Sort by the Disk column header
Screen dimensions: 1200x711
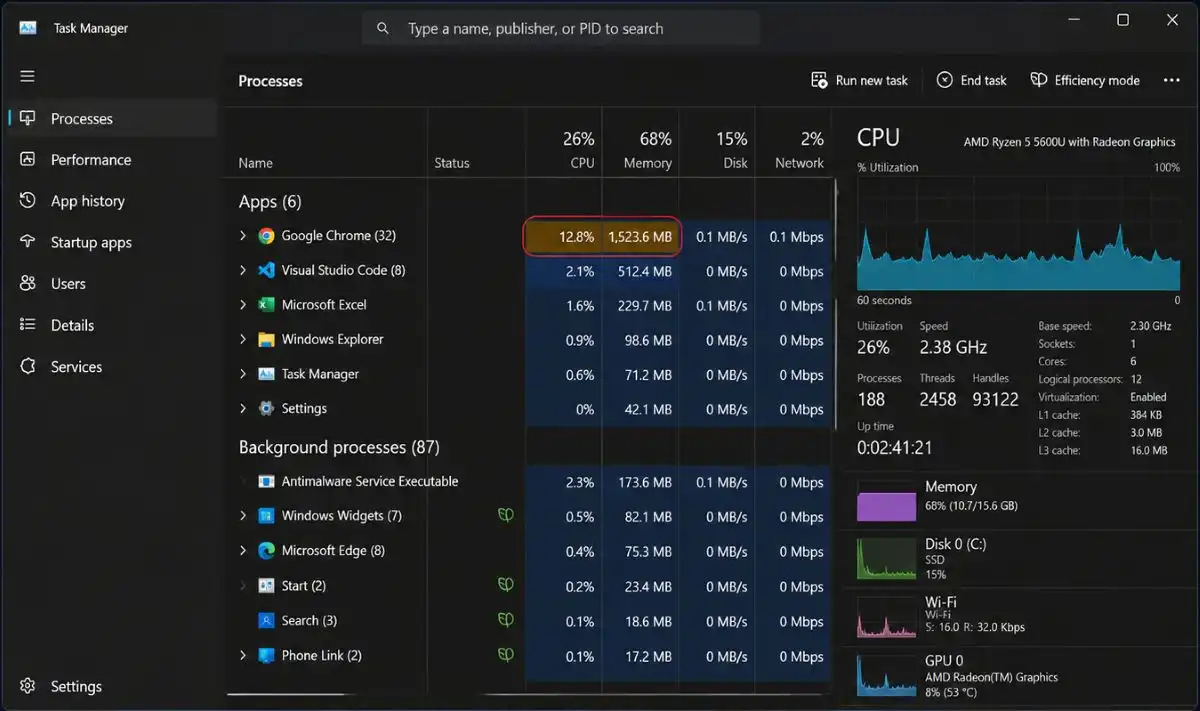717,145
